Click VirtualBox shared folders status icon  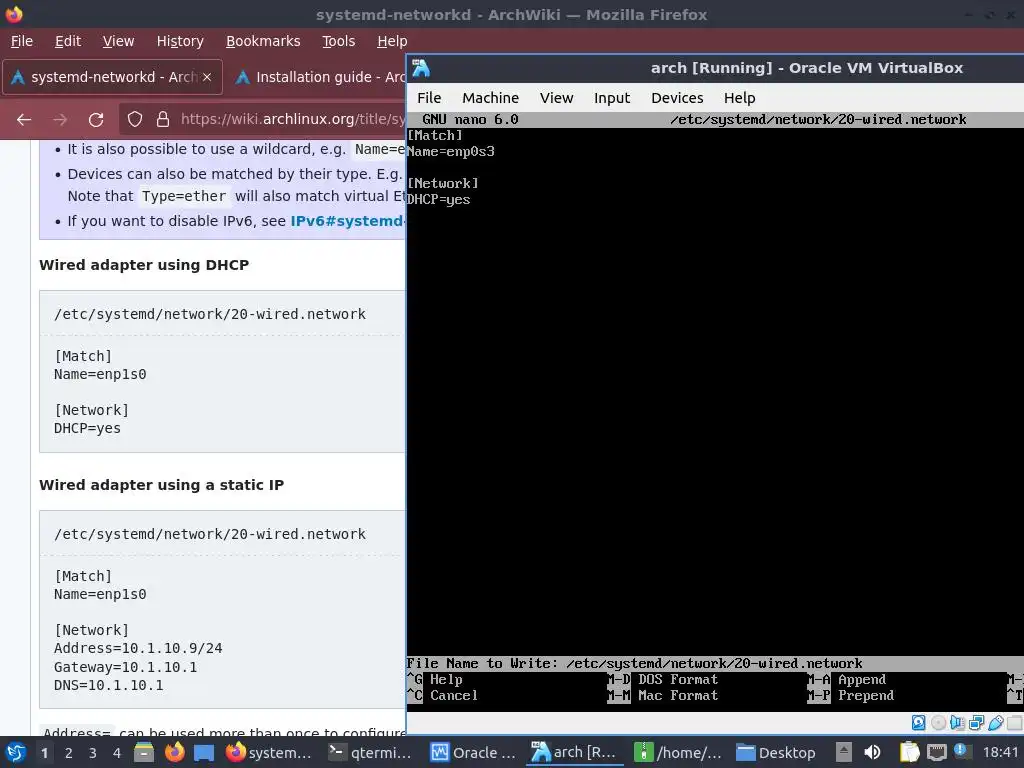coord(1014,722)
